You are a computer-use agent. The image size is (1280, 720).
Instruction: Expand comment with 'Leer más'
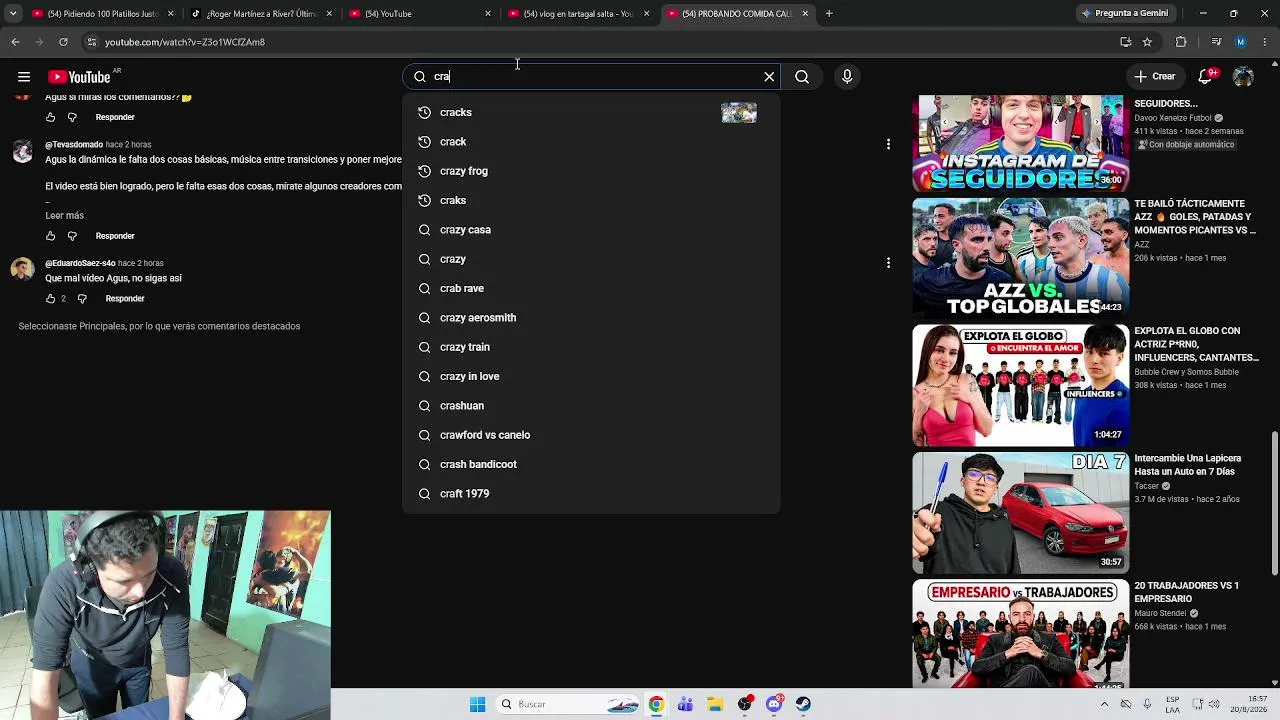tap(64, 216)
